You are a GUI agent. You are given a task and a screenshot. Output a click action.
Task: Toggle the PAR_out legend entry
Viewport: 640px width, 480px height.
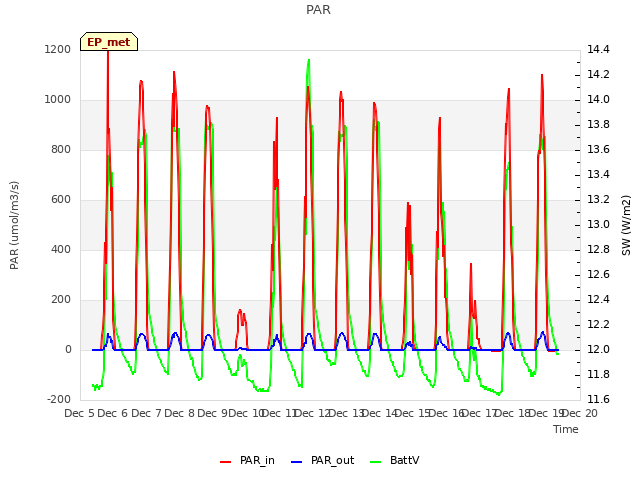coord(322,460)
